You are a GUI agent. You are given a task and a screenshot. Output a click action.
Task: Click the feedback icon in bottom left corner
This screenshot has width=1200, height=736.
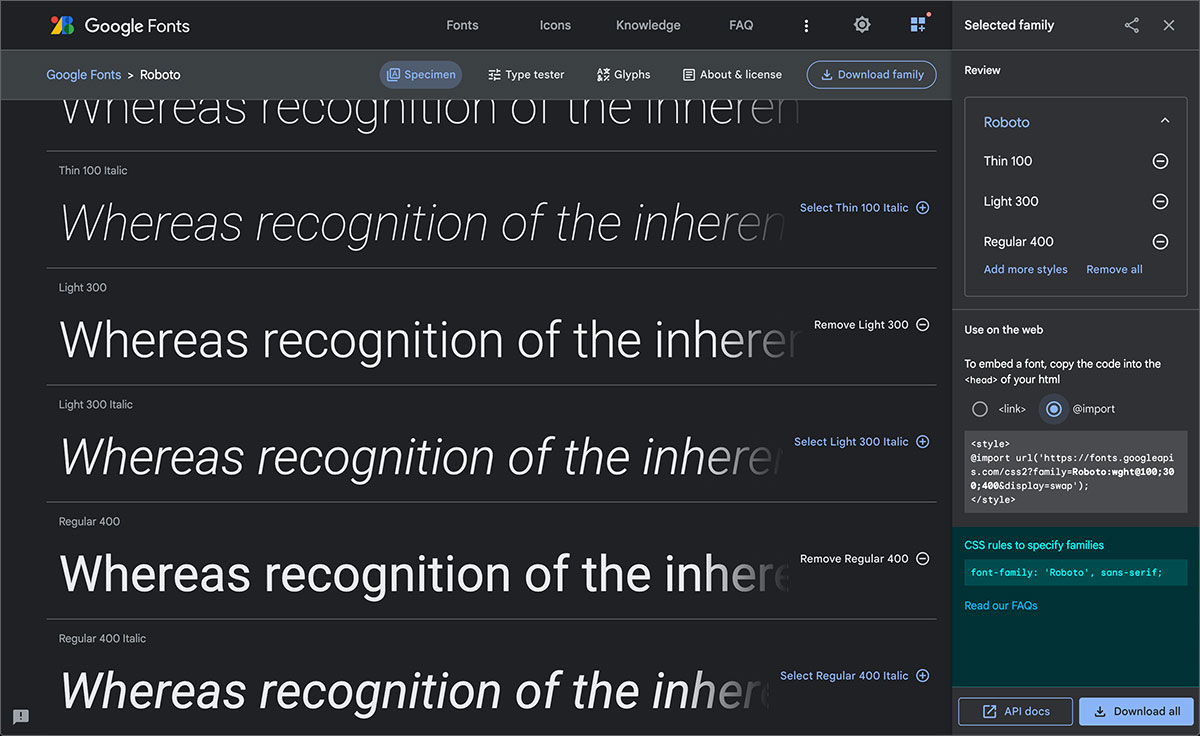(20, 716)
